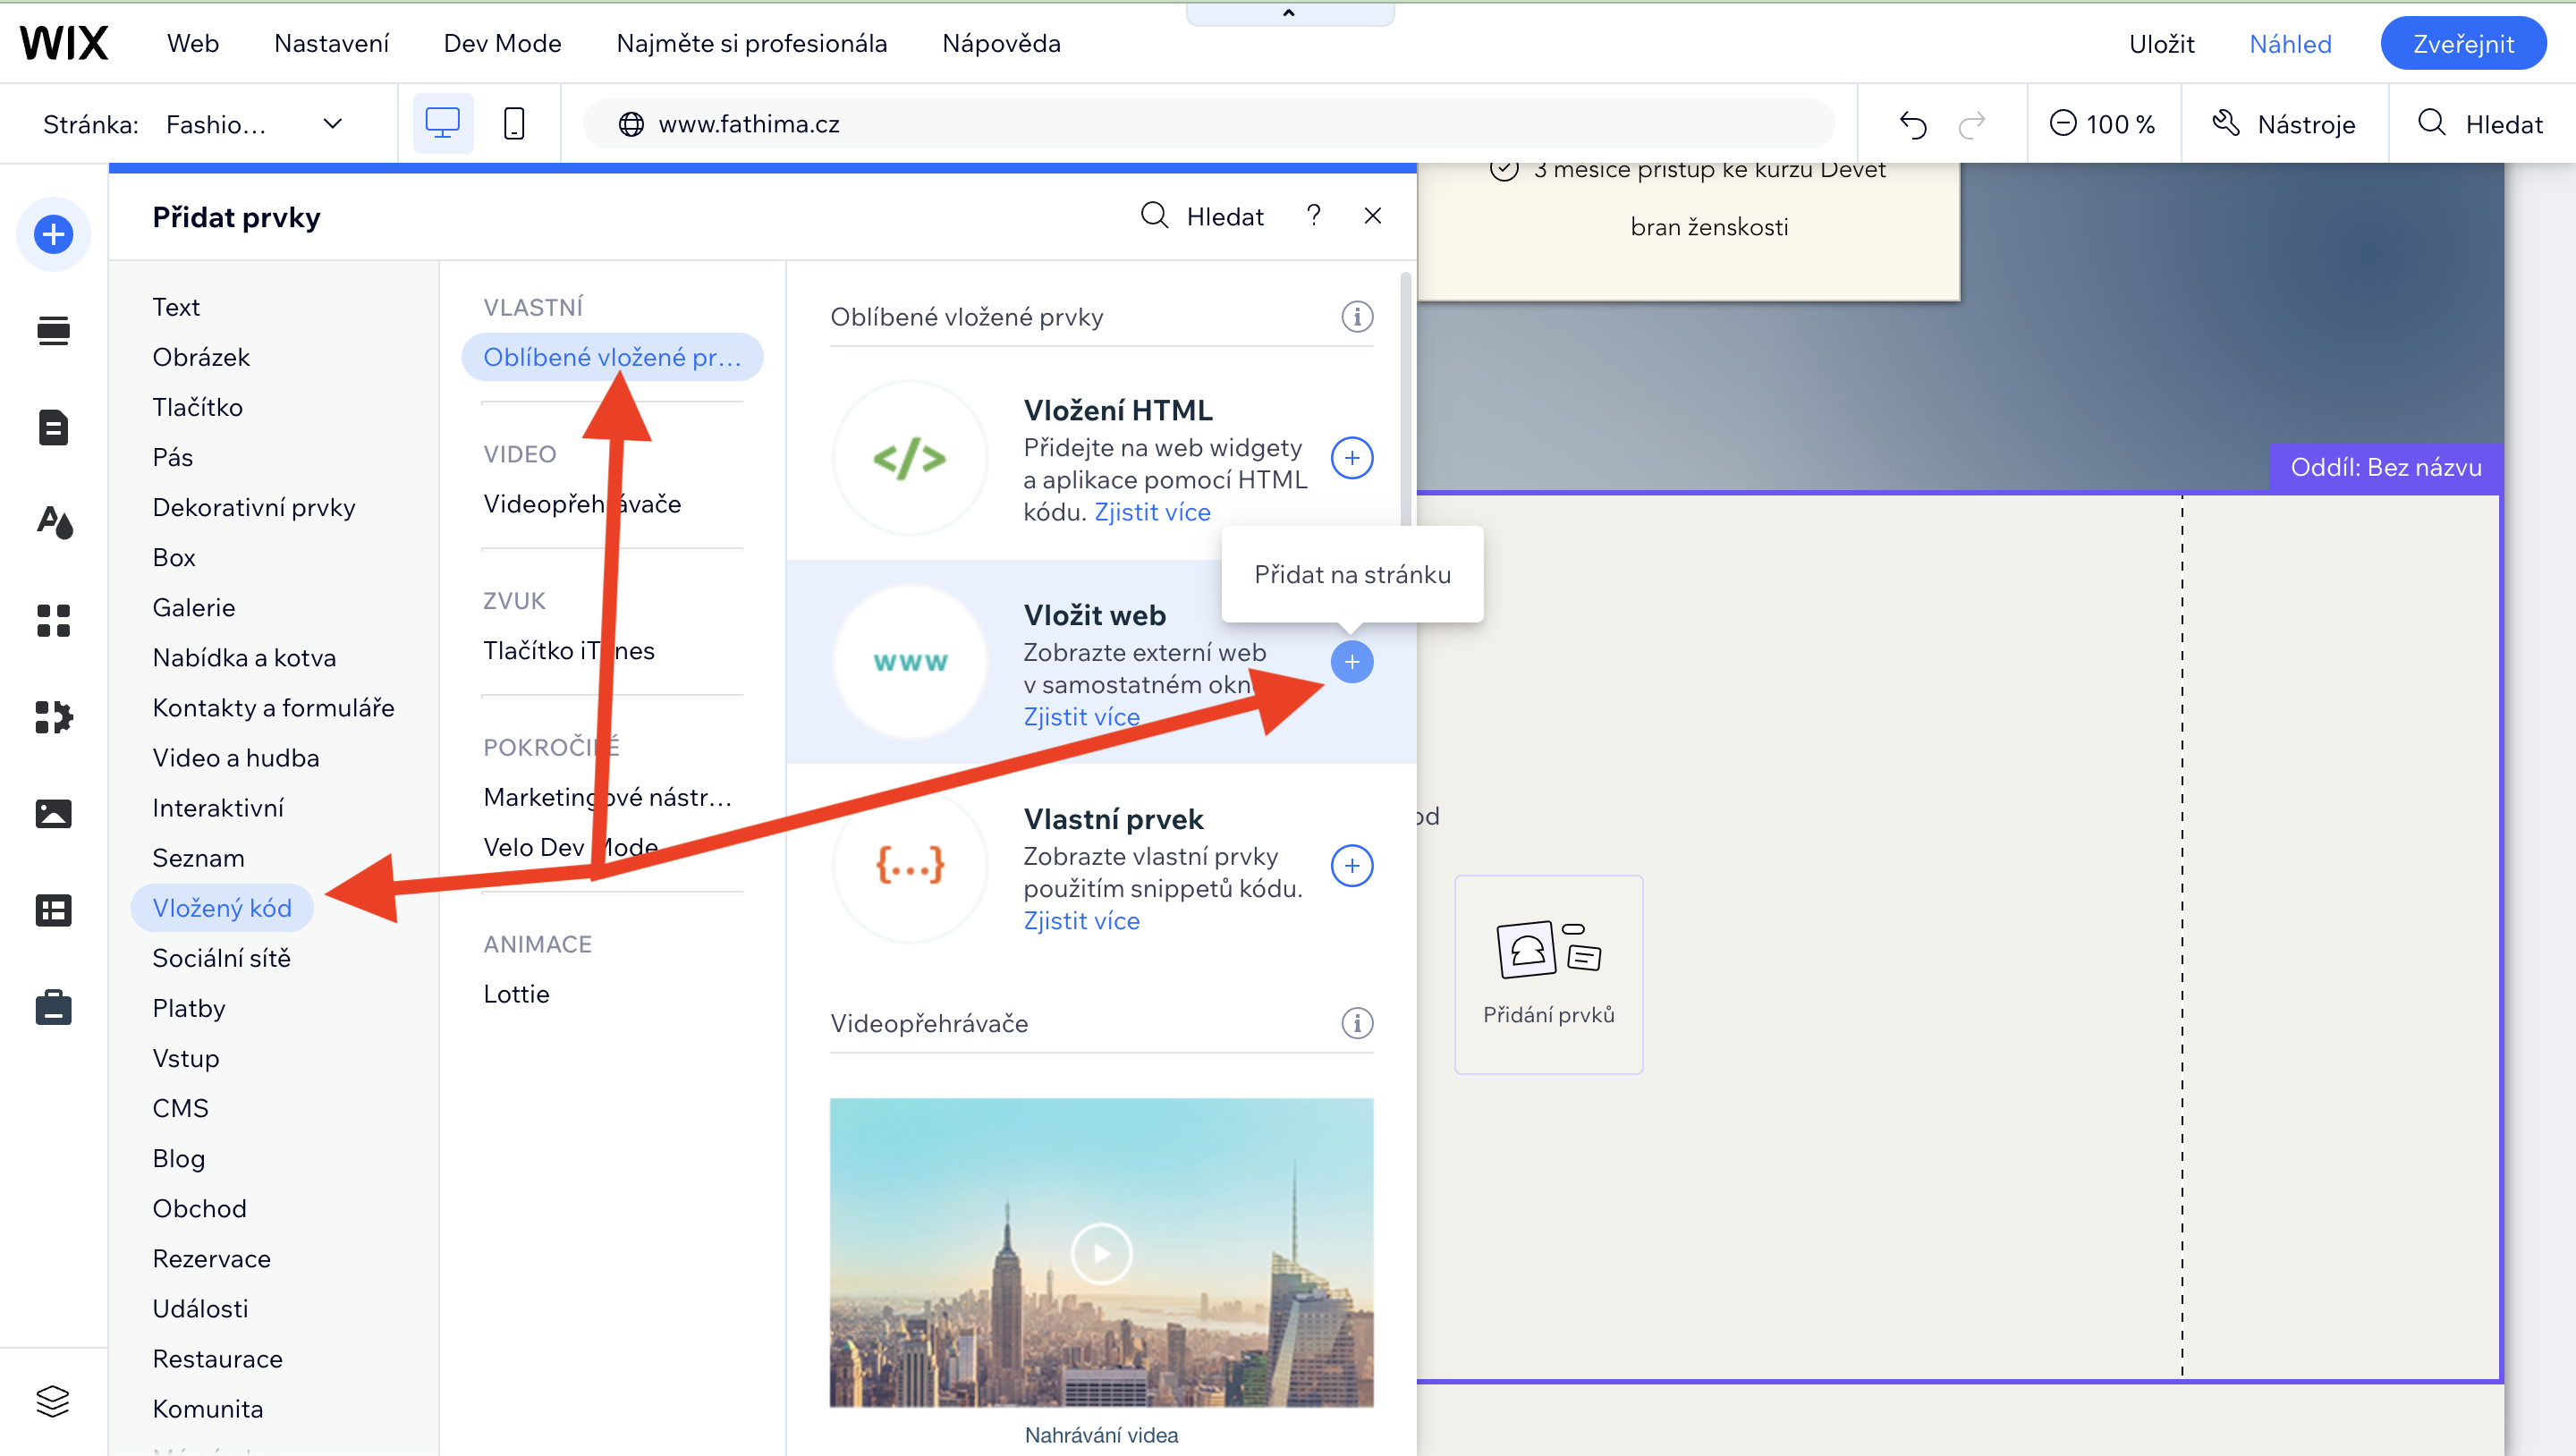The height and width of the screenshot is (1456, 2576).
Task: Select Sociální sítě category in list
Action: pos(221,958)
